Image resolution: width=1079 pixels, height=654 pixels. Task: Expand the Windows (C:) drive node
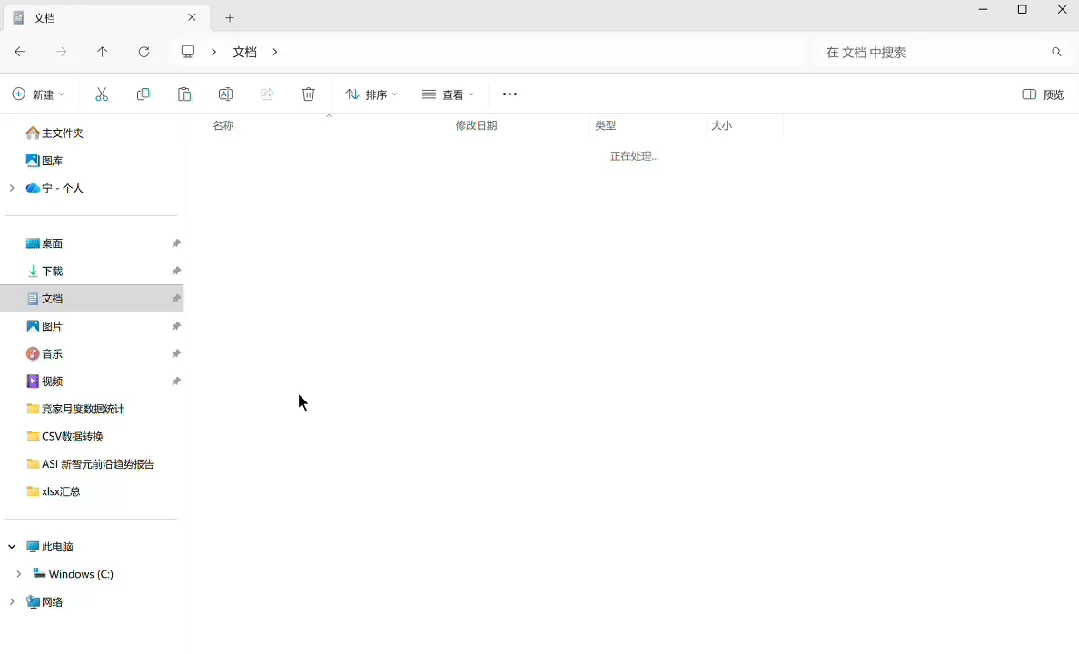pos(19,574)
